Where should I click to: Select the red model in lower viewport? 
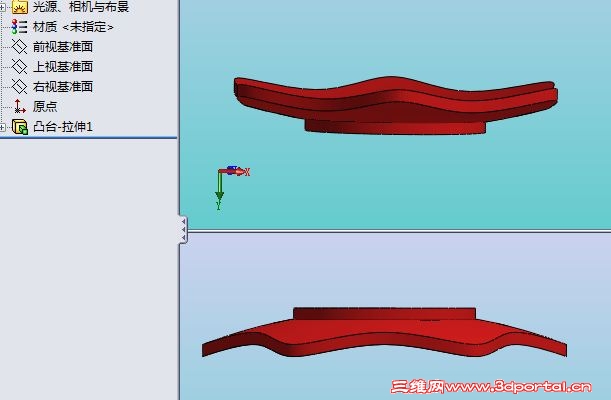coord(384,332)
